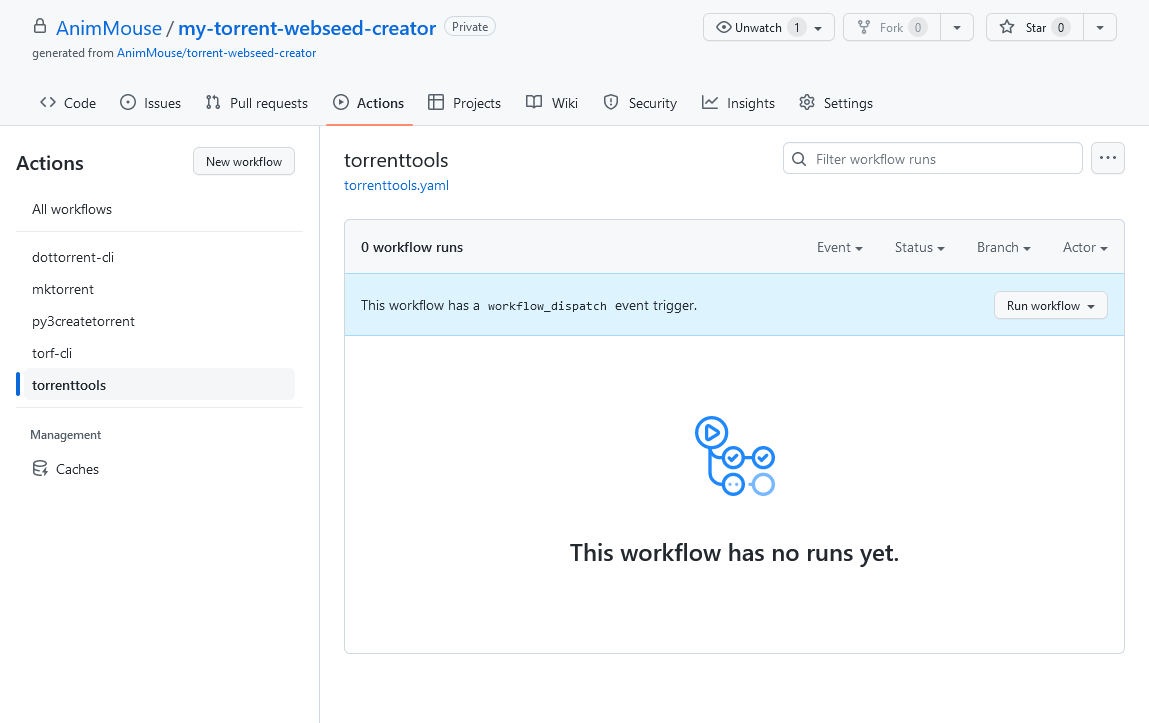
Task: Click the Private badge label
Action: point(470,27)
